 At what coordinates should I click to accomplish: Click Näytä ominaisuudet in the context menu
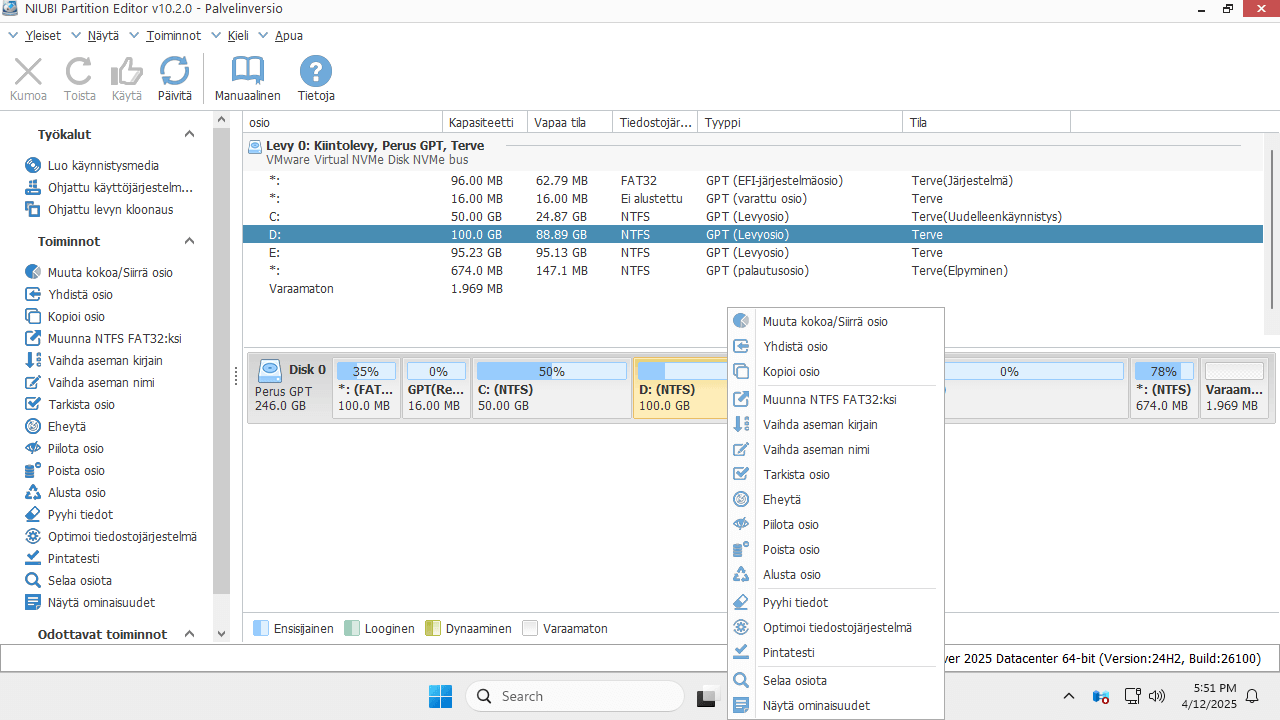tap(815, 706)
